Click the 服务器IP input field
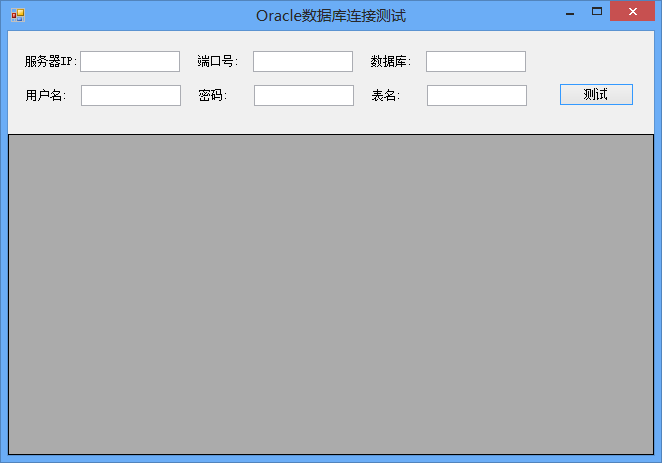 [130, 62]
